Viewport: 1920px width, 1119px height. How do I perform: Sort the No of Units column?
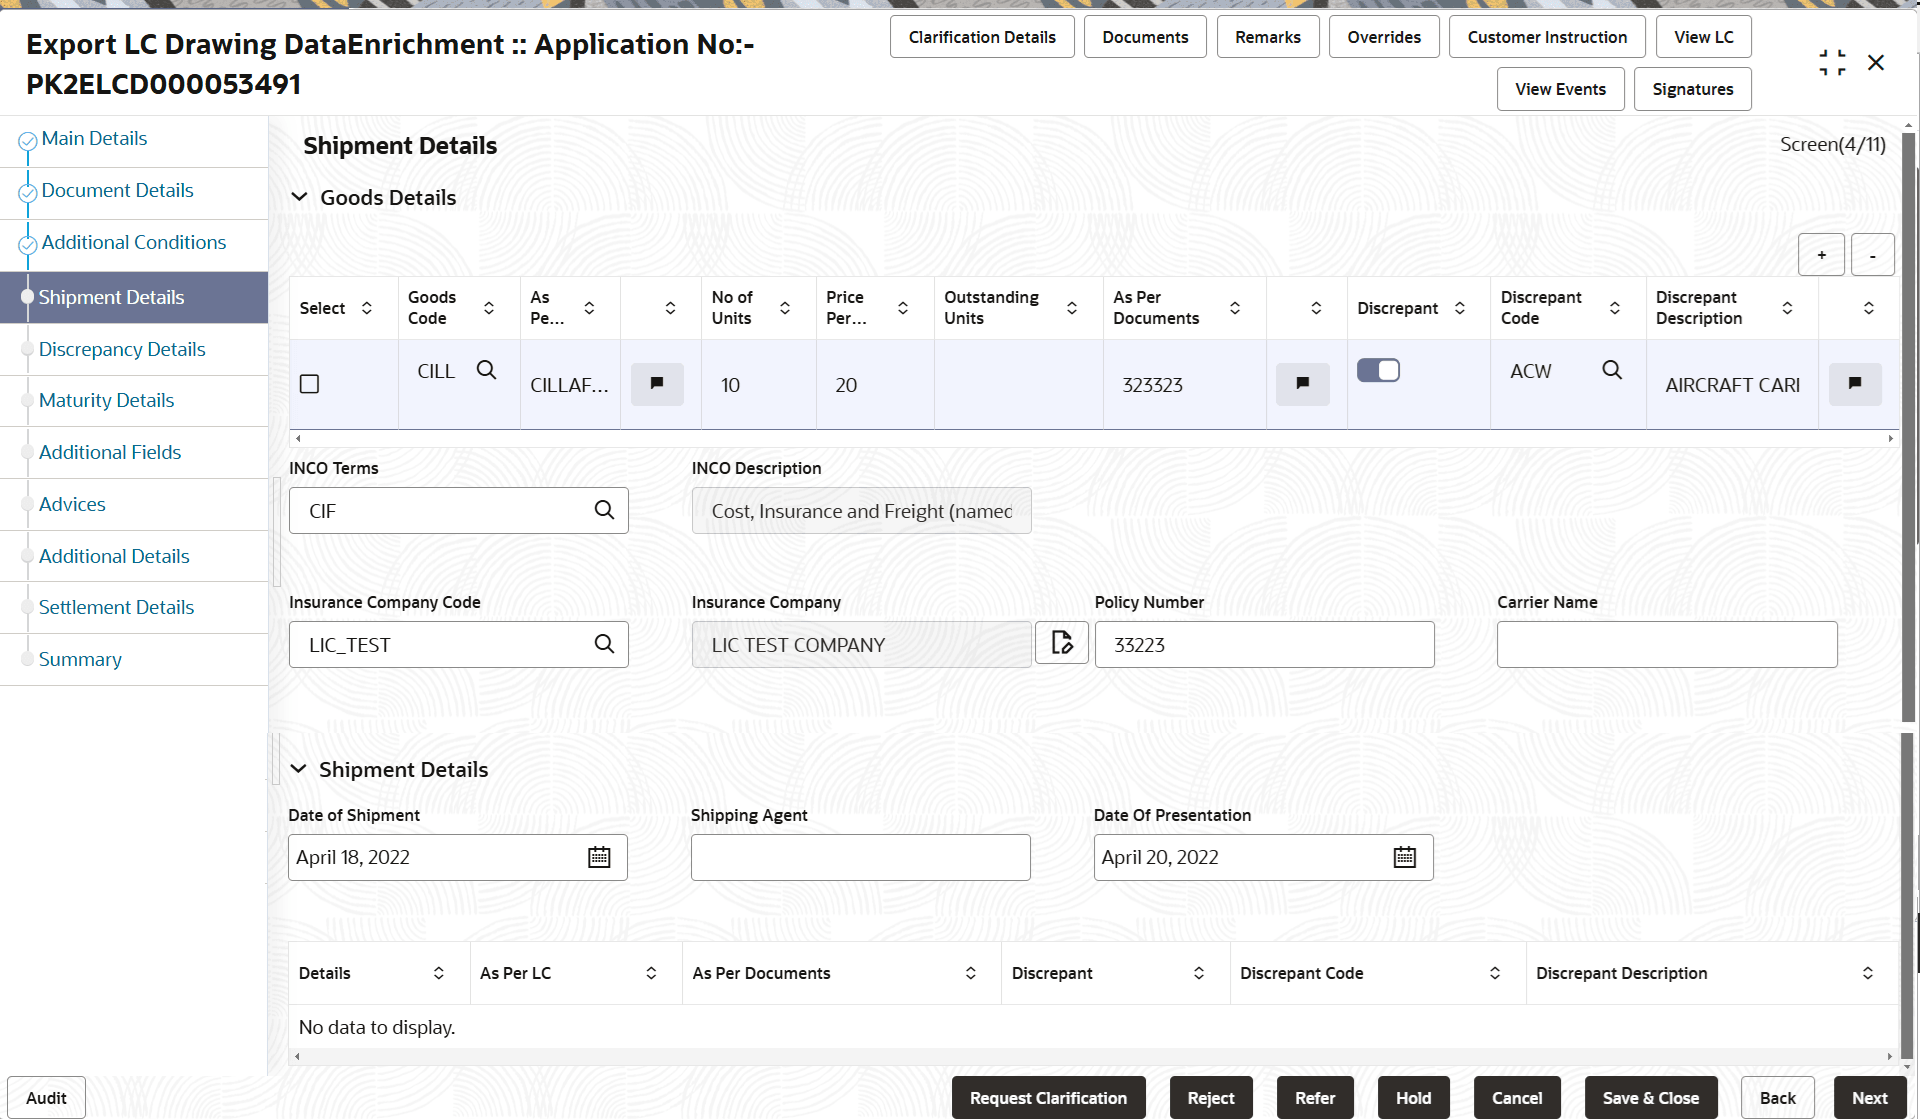785,308
